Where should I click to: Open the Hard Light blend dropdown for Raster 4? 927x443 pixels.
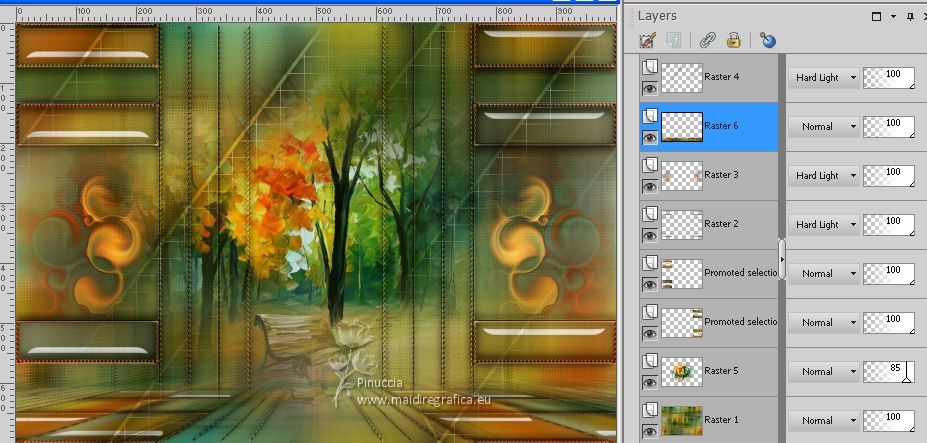[824, 77]
